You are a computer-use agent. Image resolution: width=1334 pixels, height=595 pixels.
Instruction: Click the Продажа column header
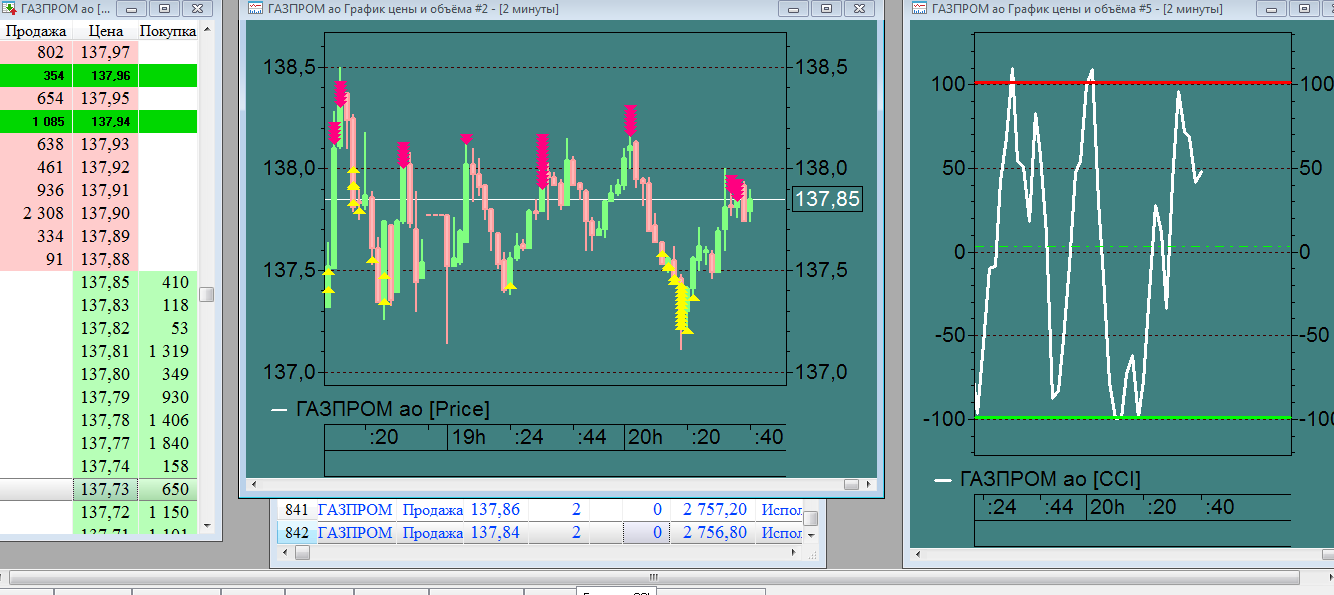point(36,31)
